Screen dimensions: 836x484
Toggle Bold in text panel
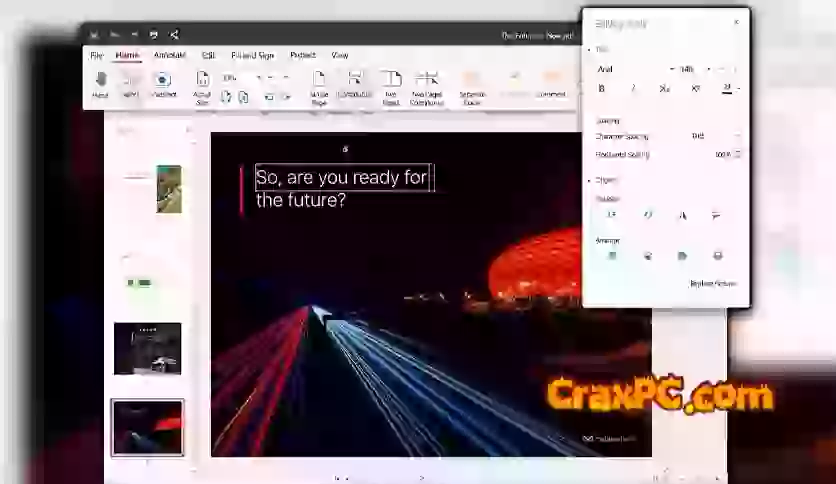(x=602, y=89)
